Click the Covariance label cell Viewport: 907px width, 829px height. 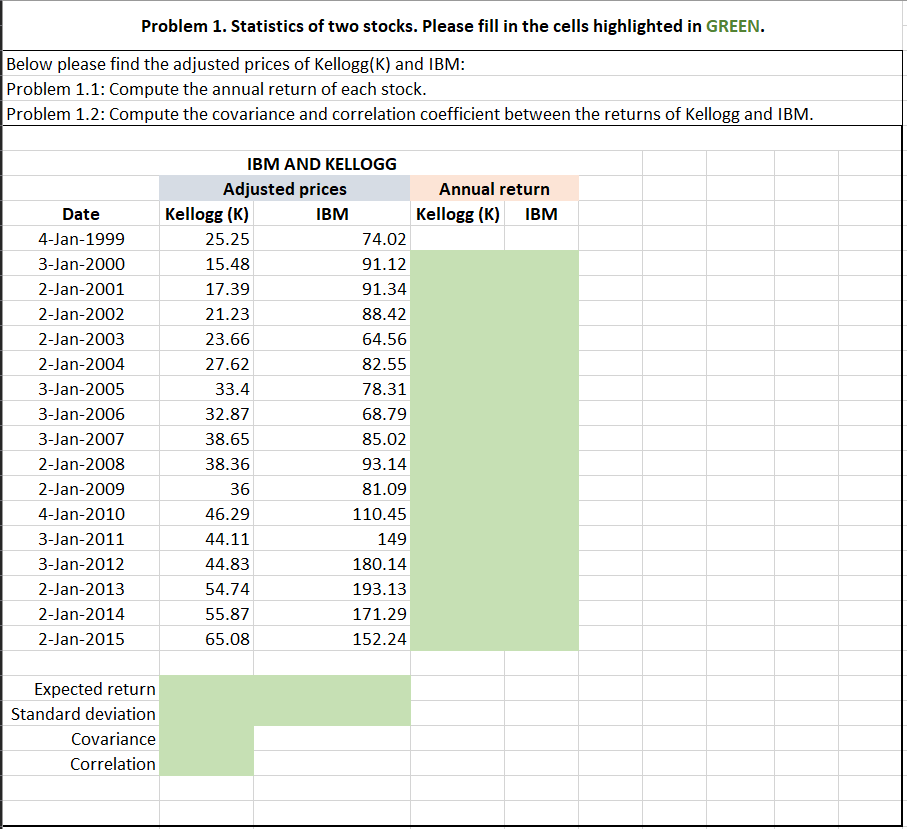(81, 738)
